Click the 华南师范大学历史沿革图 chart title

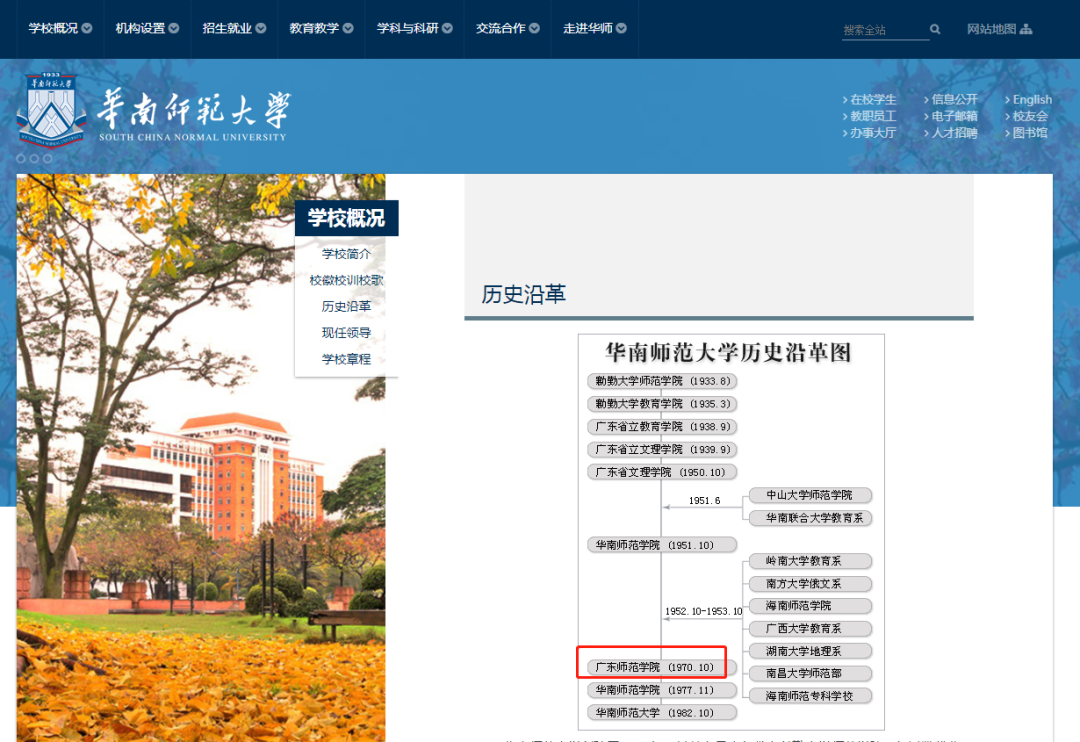(x=728, y=353)
